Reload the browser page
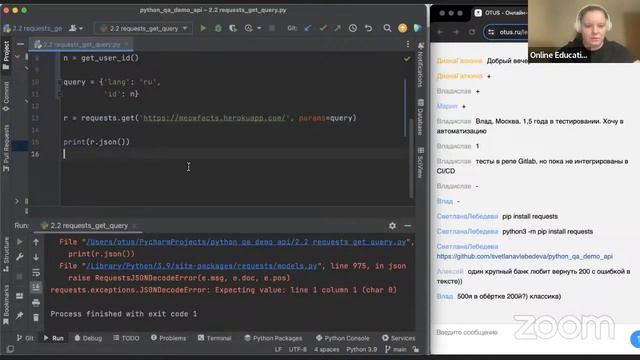 tap(471, 32)
